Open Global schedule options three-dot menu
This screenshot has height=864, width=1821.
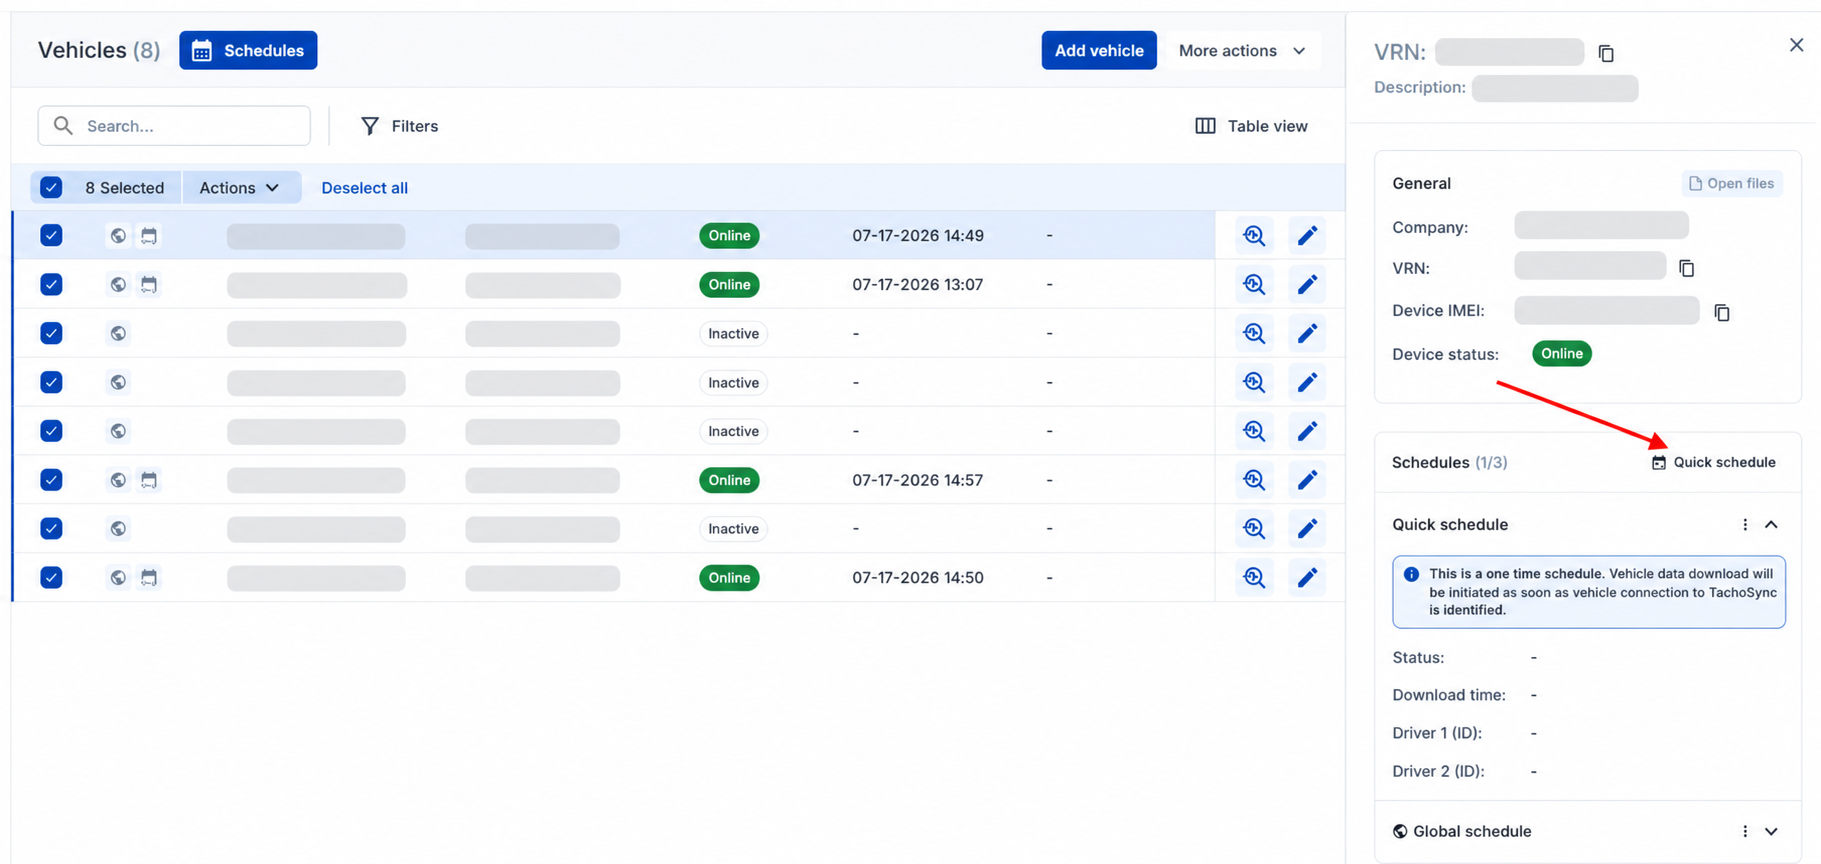point(1745,832)
